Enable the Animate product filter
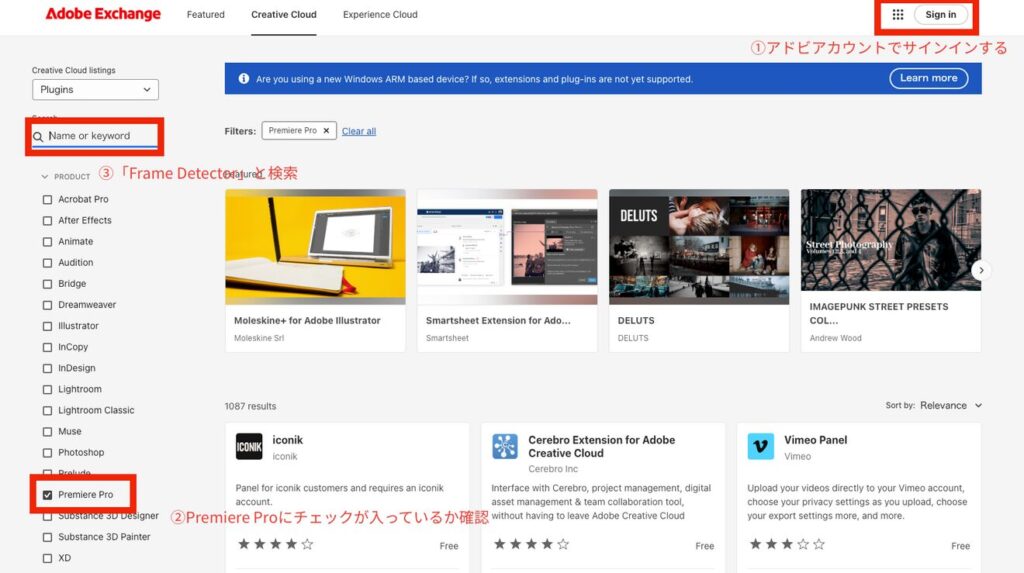 coord(47,242)
